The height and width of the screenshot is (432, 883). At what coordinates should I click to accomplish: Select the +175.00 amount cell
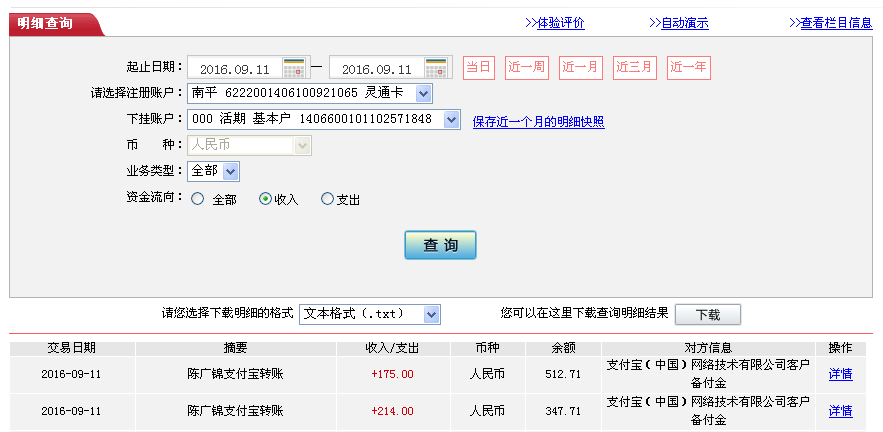click(393, 374)
